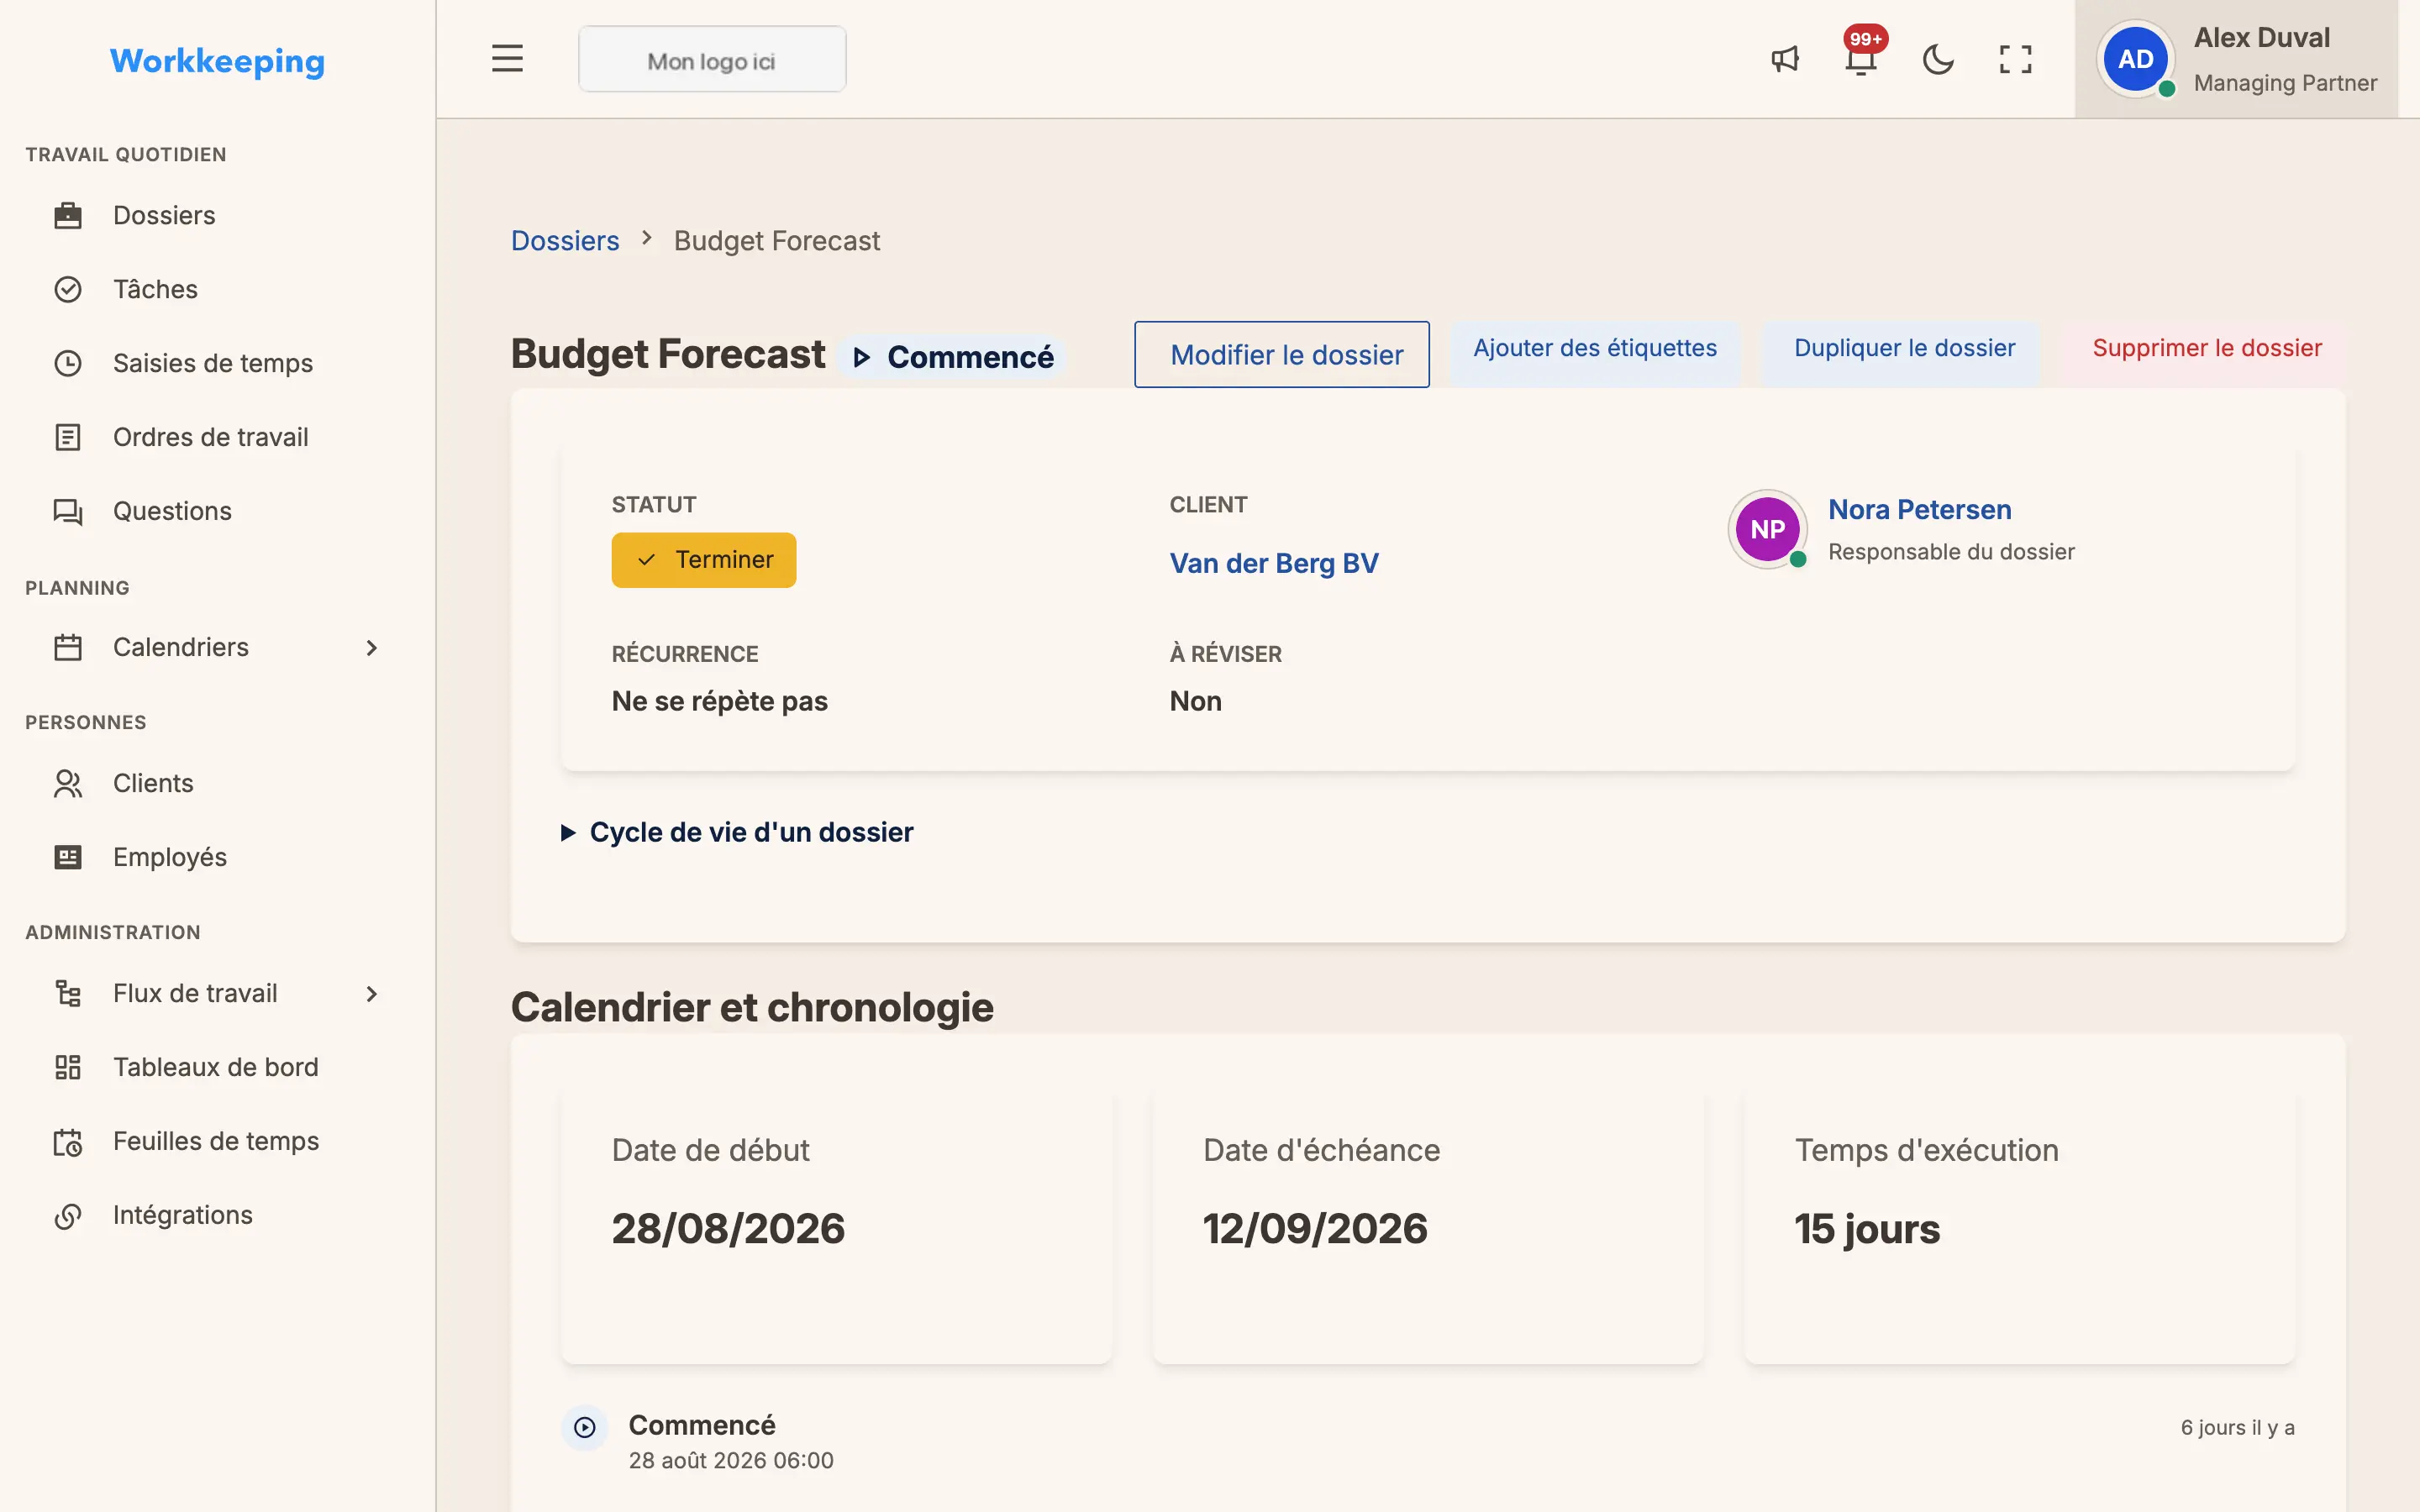Click the Tableaux de bord grid icon
The width and height of the screenshot is (2420, 1512).
tap(68, 1067)
